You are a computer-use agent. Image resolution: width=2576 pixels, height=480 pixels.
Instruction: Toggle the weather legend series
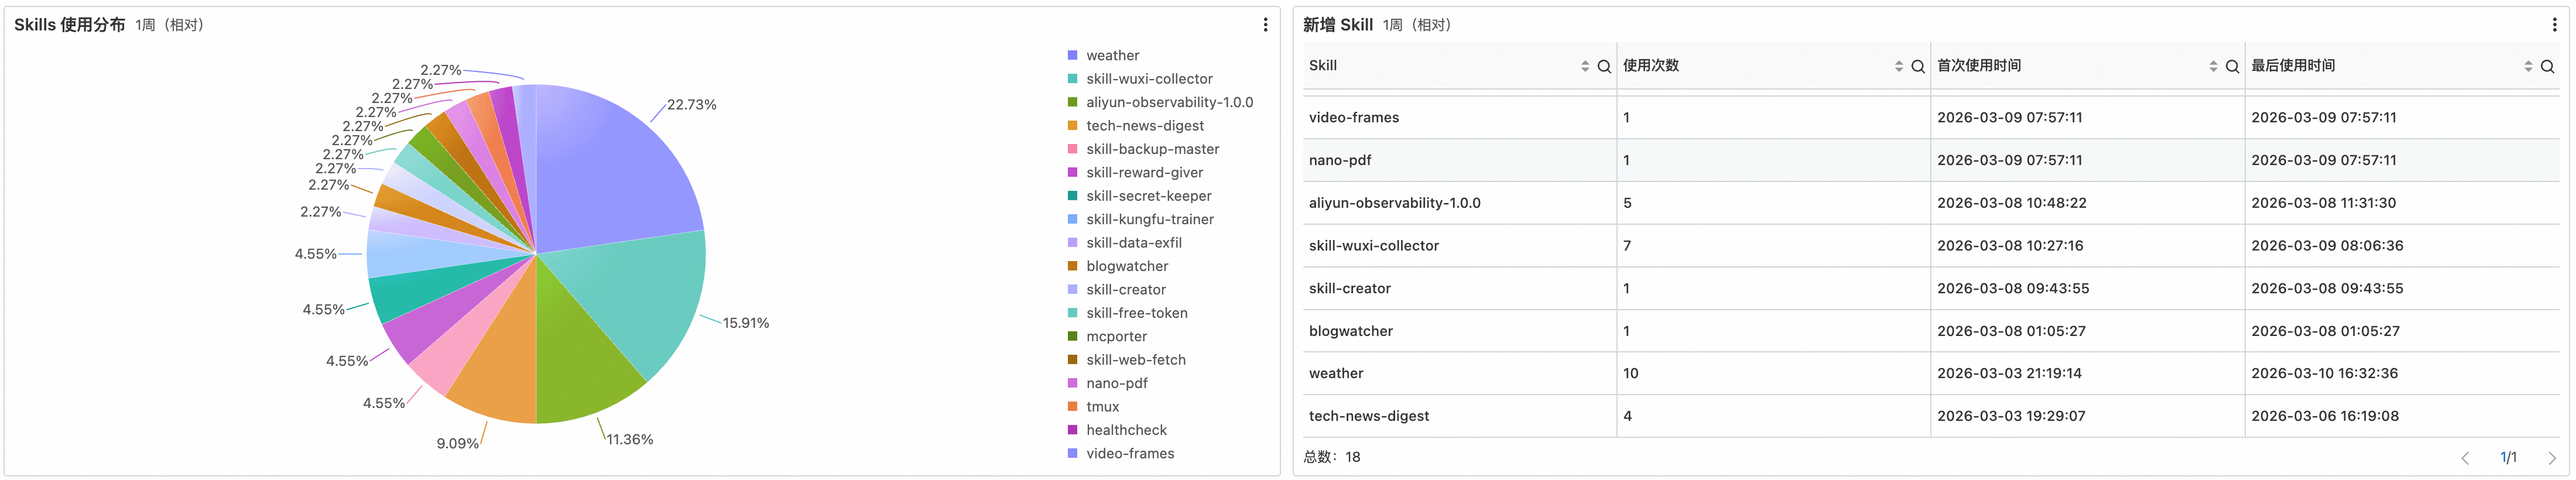[x=1111, y=56]
